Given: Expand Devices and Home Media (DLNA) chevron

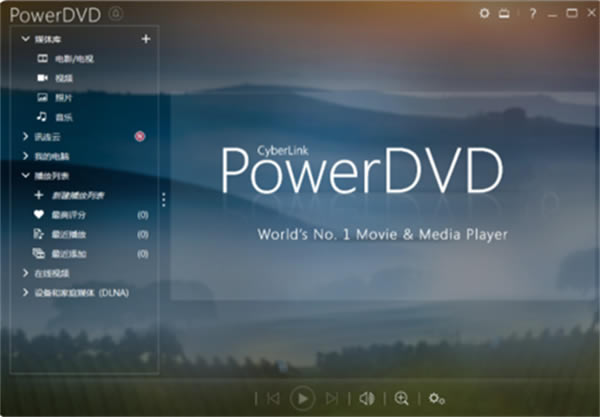Looking at the screenshot, I should (x=26, y=292).
